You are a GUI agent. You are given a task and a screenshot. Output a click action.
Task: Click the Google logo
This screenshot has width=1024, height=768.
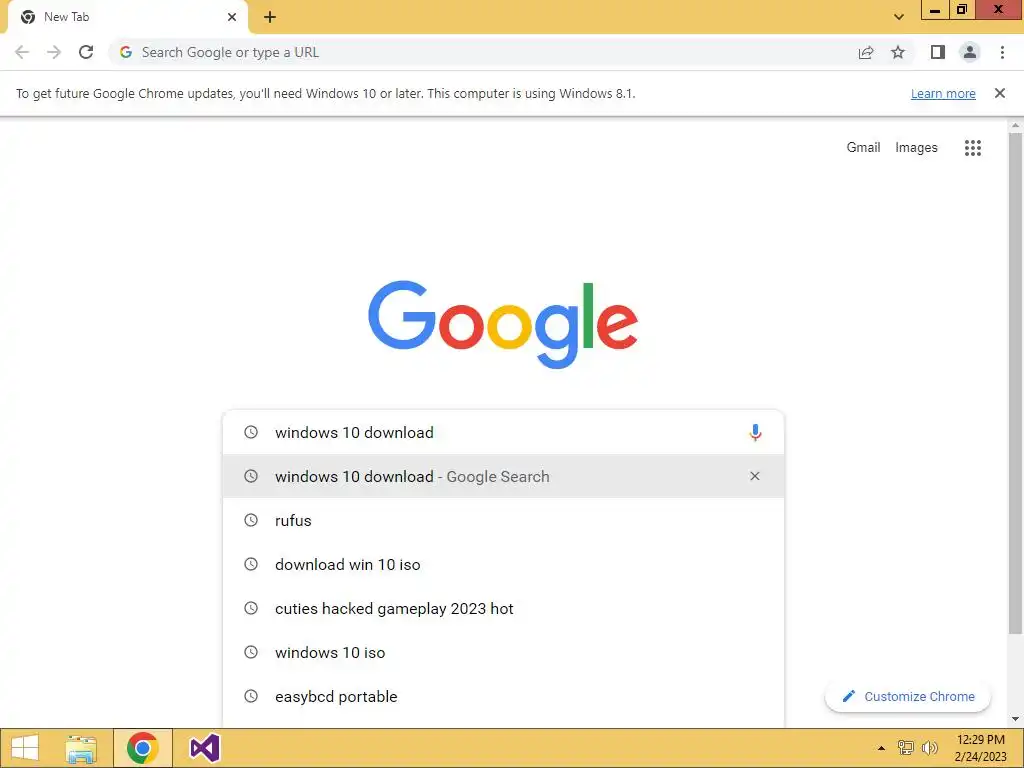tap(503, 325)
